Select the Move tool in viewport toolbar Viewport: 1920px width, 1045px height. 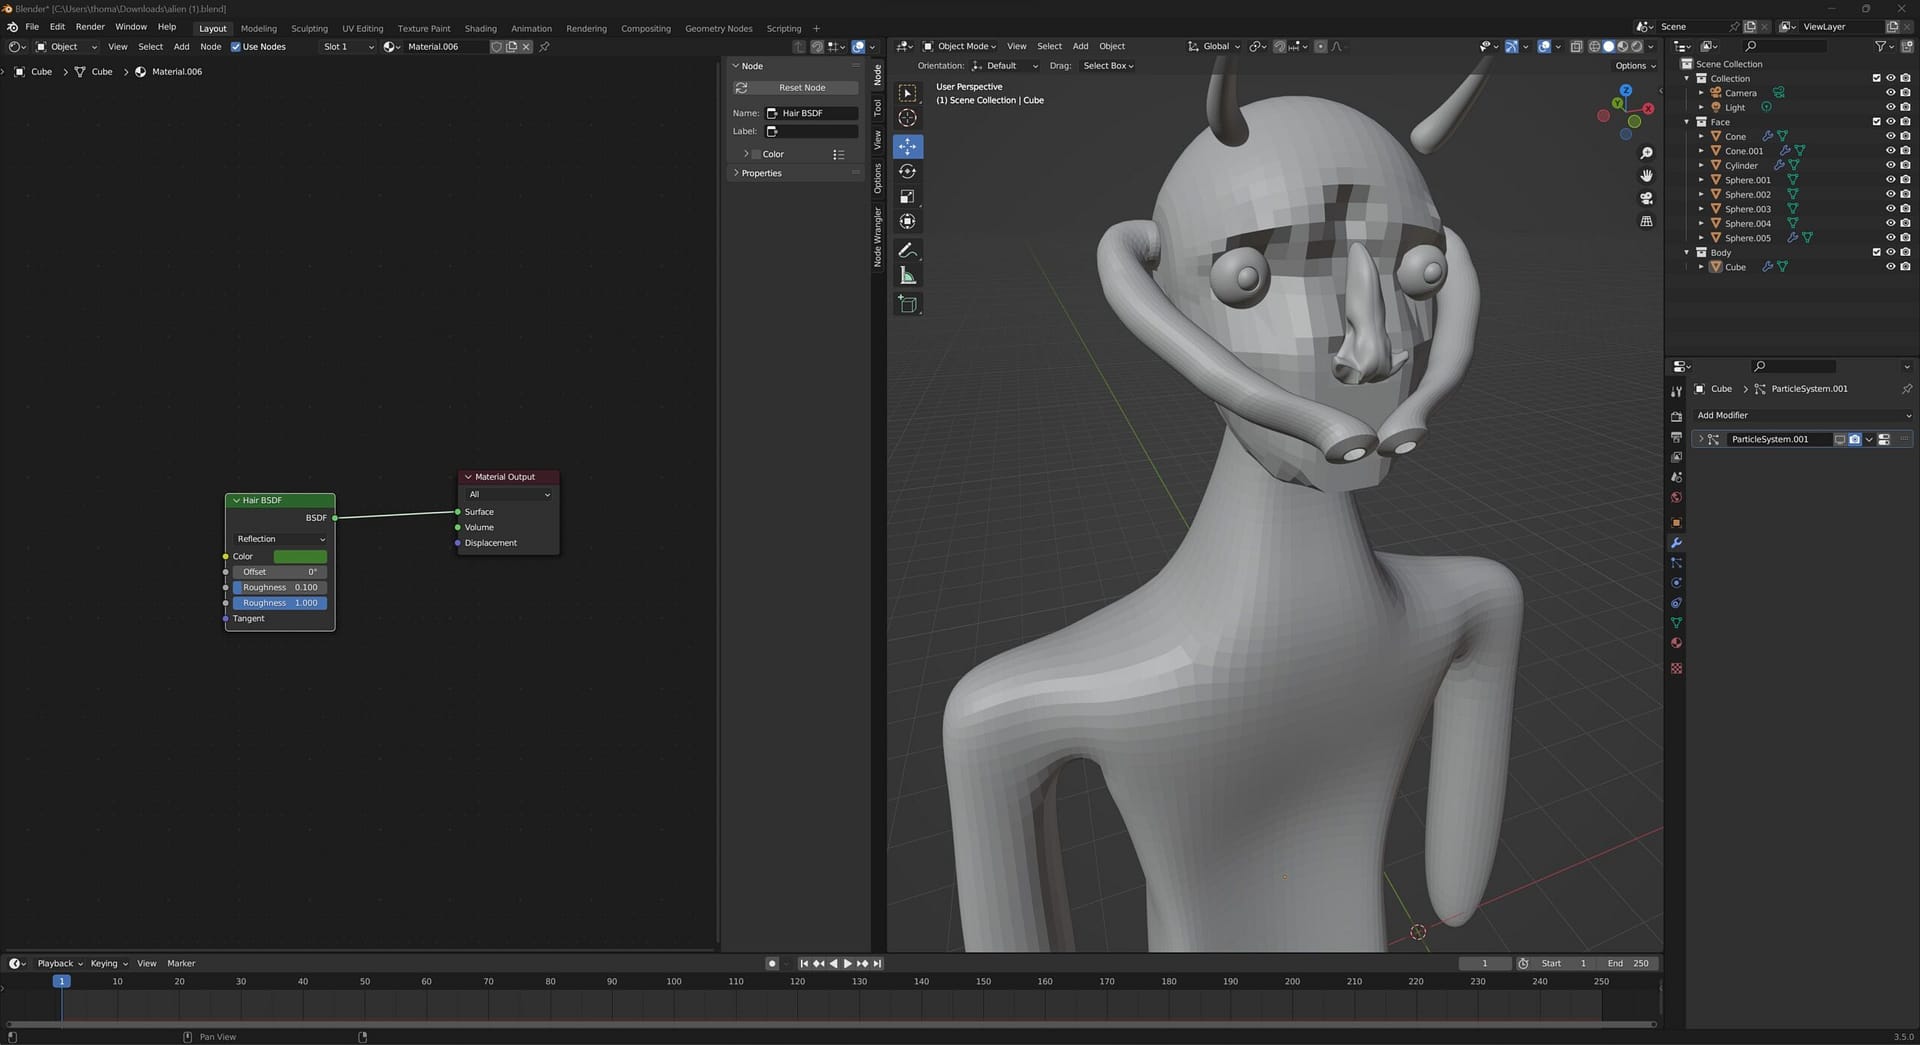click(907, 147)
